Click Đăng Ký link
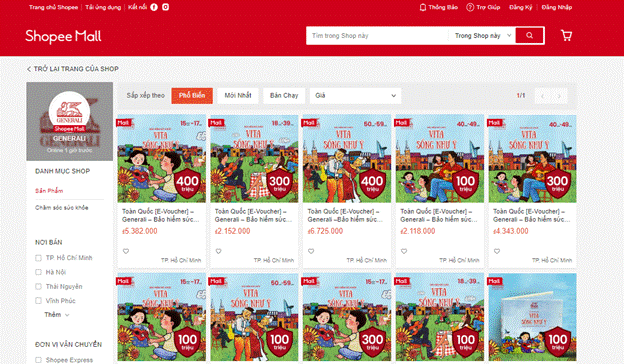The image size is (624, 364). (x=521, y=7)
